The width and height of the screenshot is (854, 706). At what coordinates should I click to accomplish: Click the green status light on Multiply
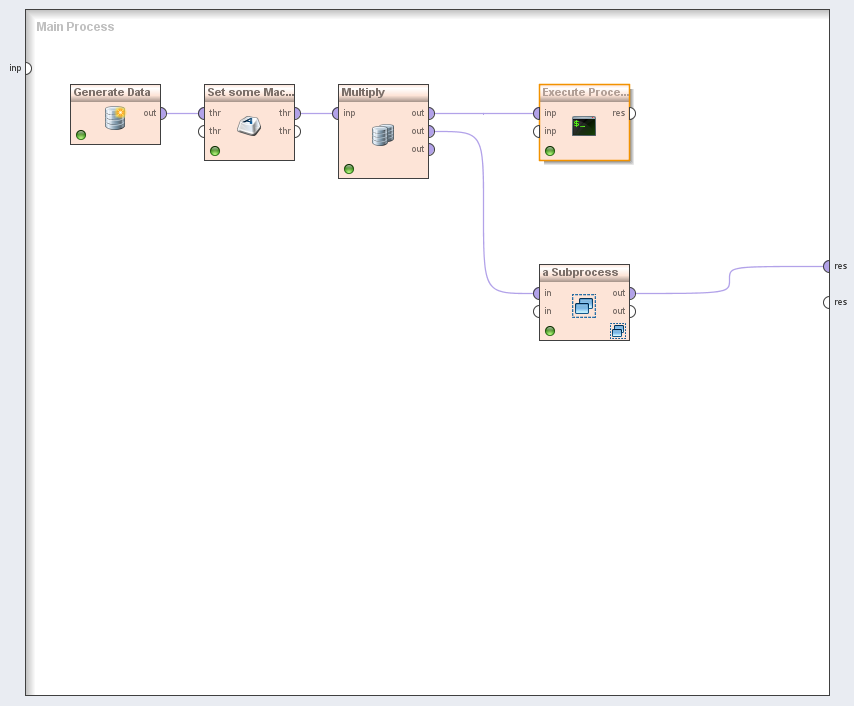click(x=349, y=169)
